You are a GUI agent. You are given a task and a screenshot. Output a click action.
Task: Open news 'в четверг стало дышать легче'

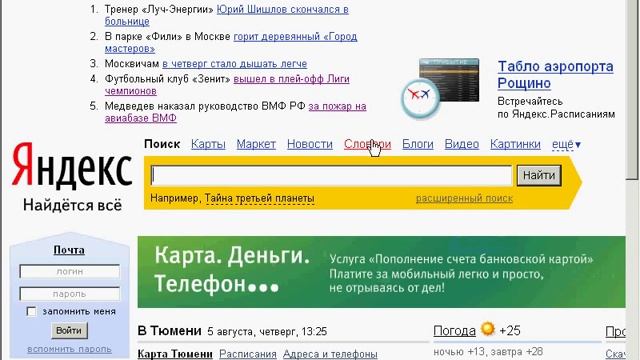click(235, 64)
